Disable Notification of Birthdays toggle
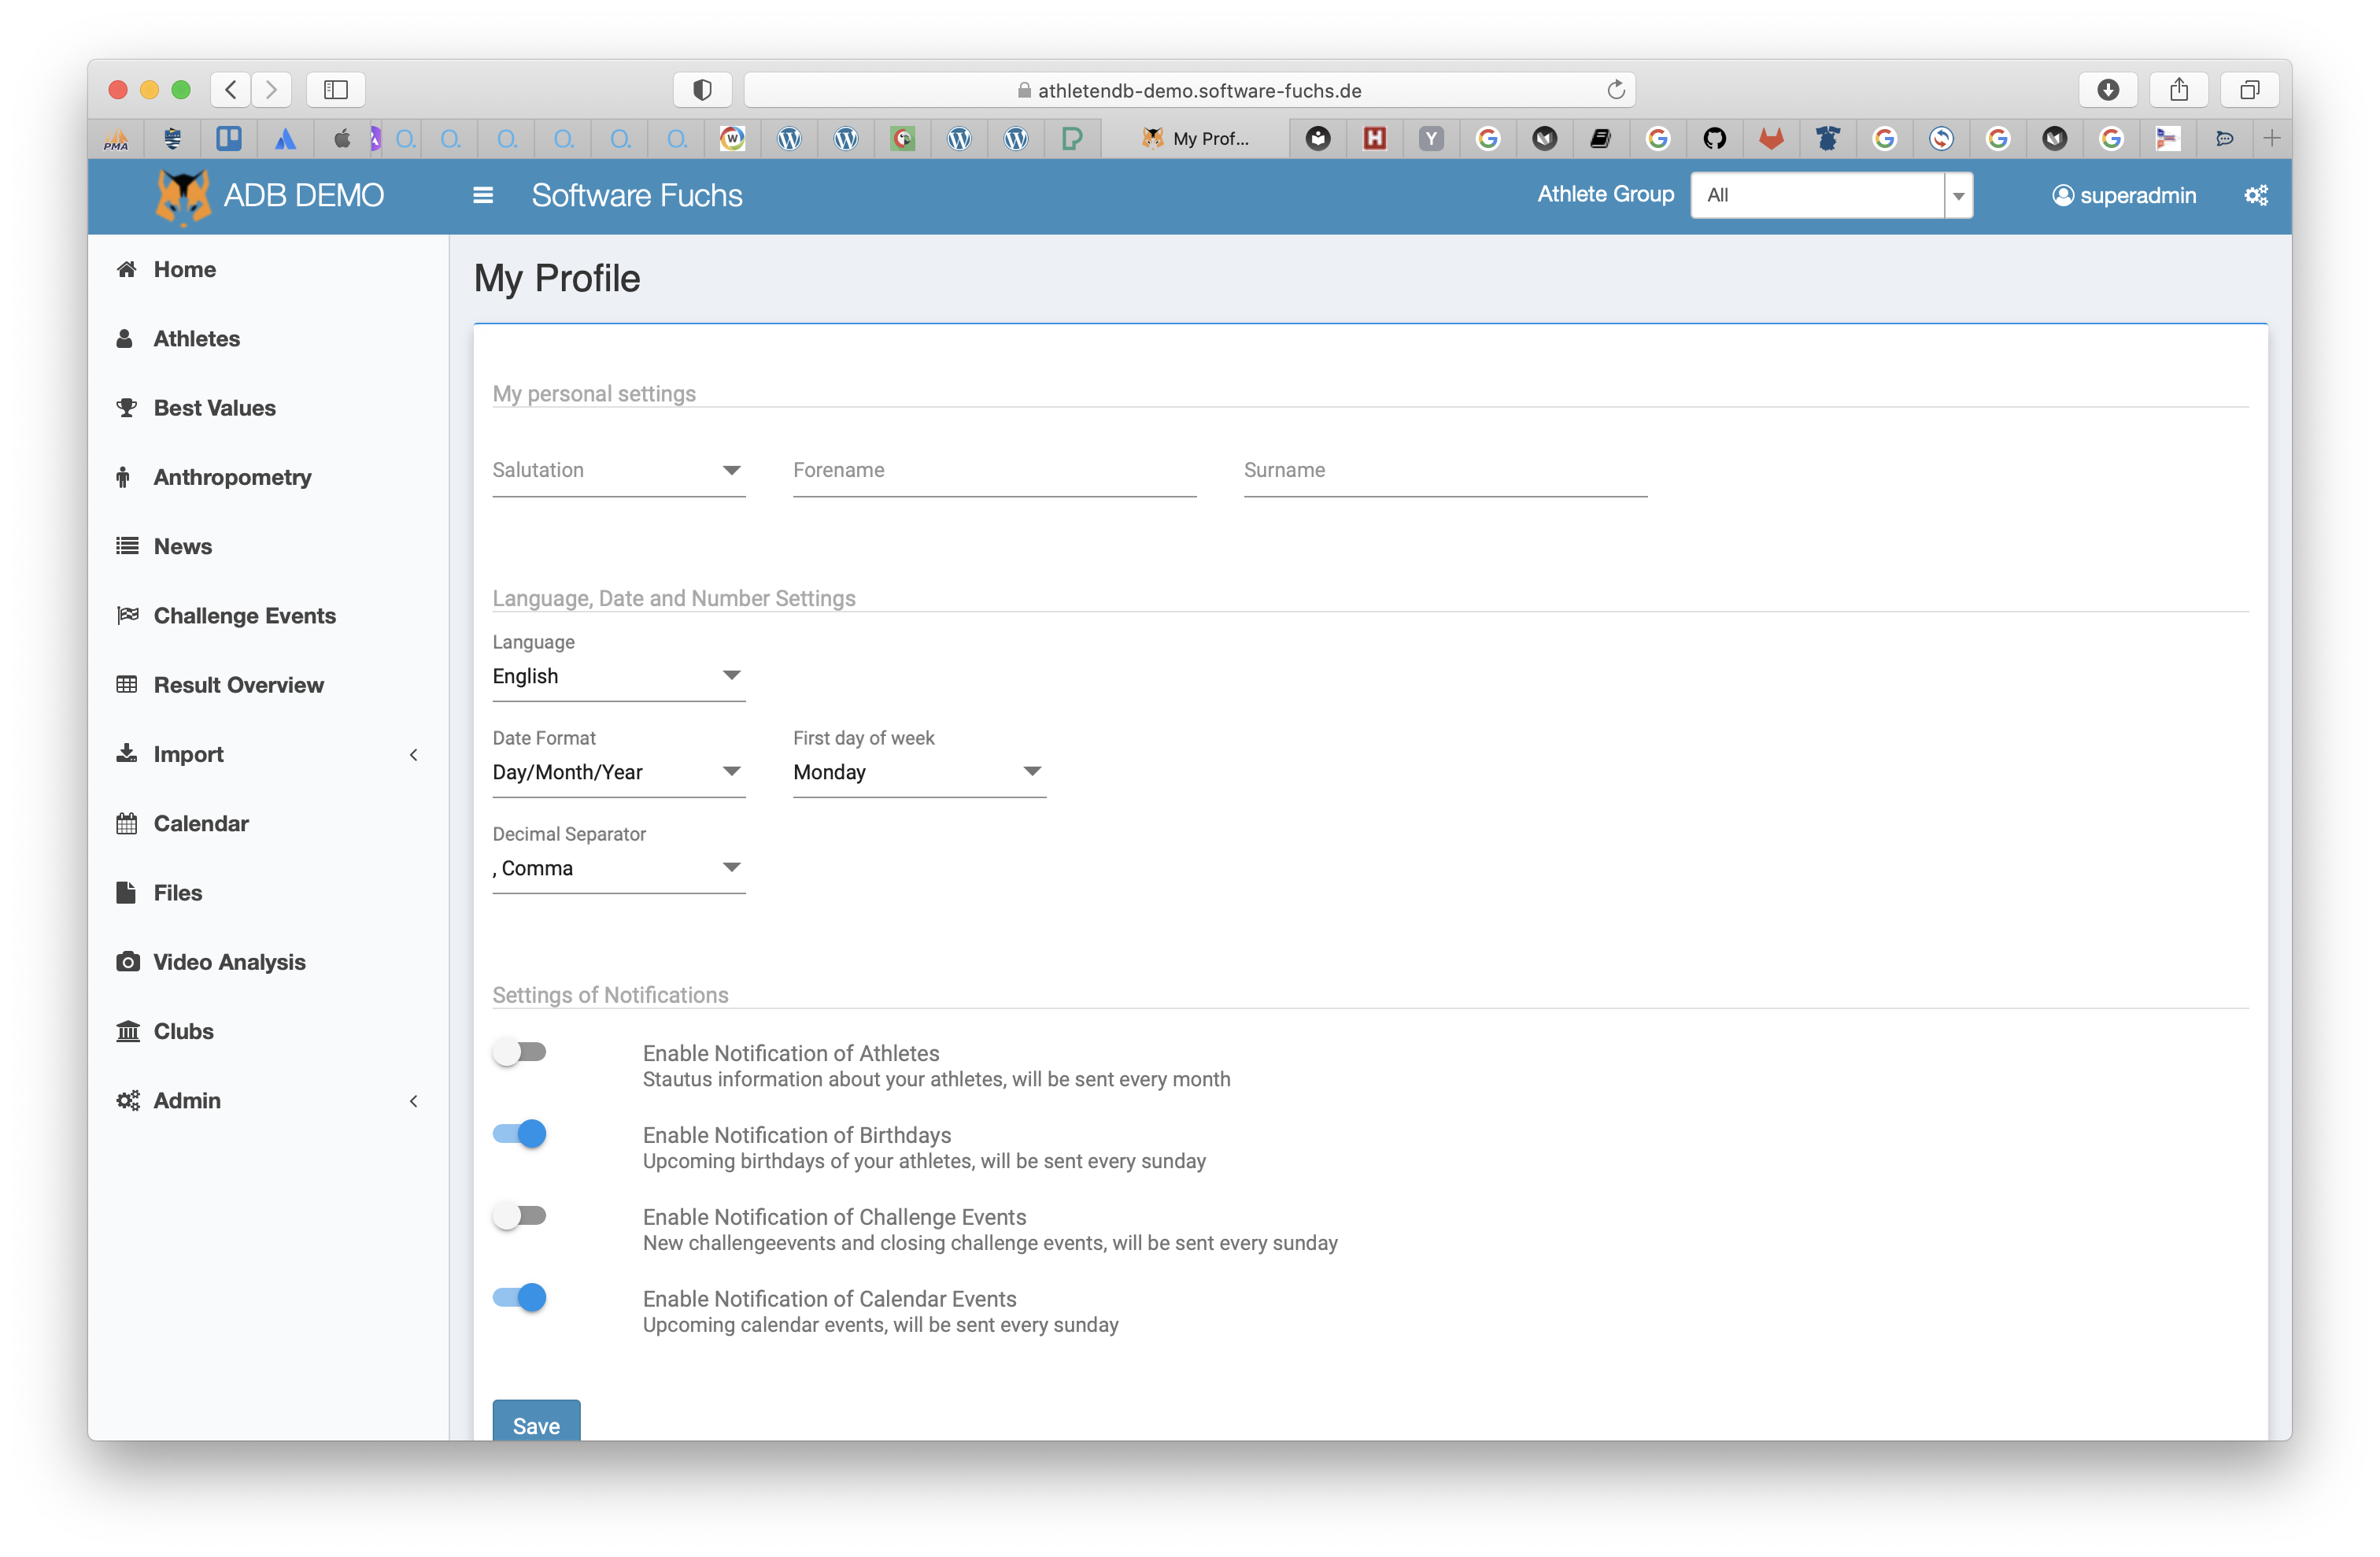 [x=519, y=1134]
